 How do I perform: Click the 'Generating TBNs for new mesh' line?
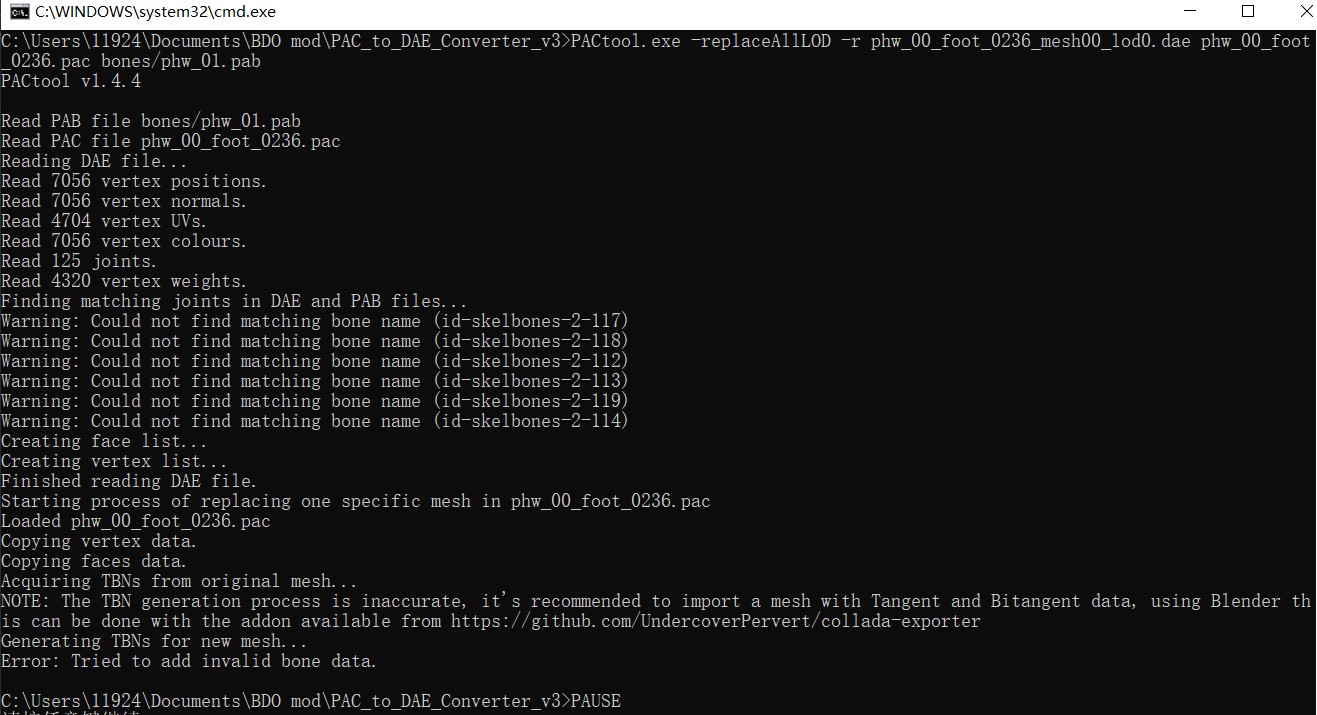point(155,641)
